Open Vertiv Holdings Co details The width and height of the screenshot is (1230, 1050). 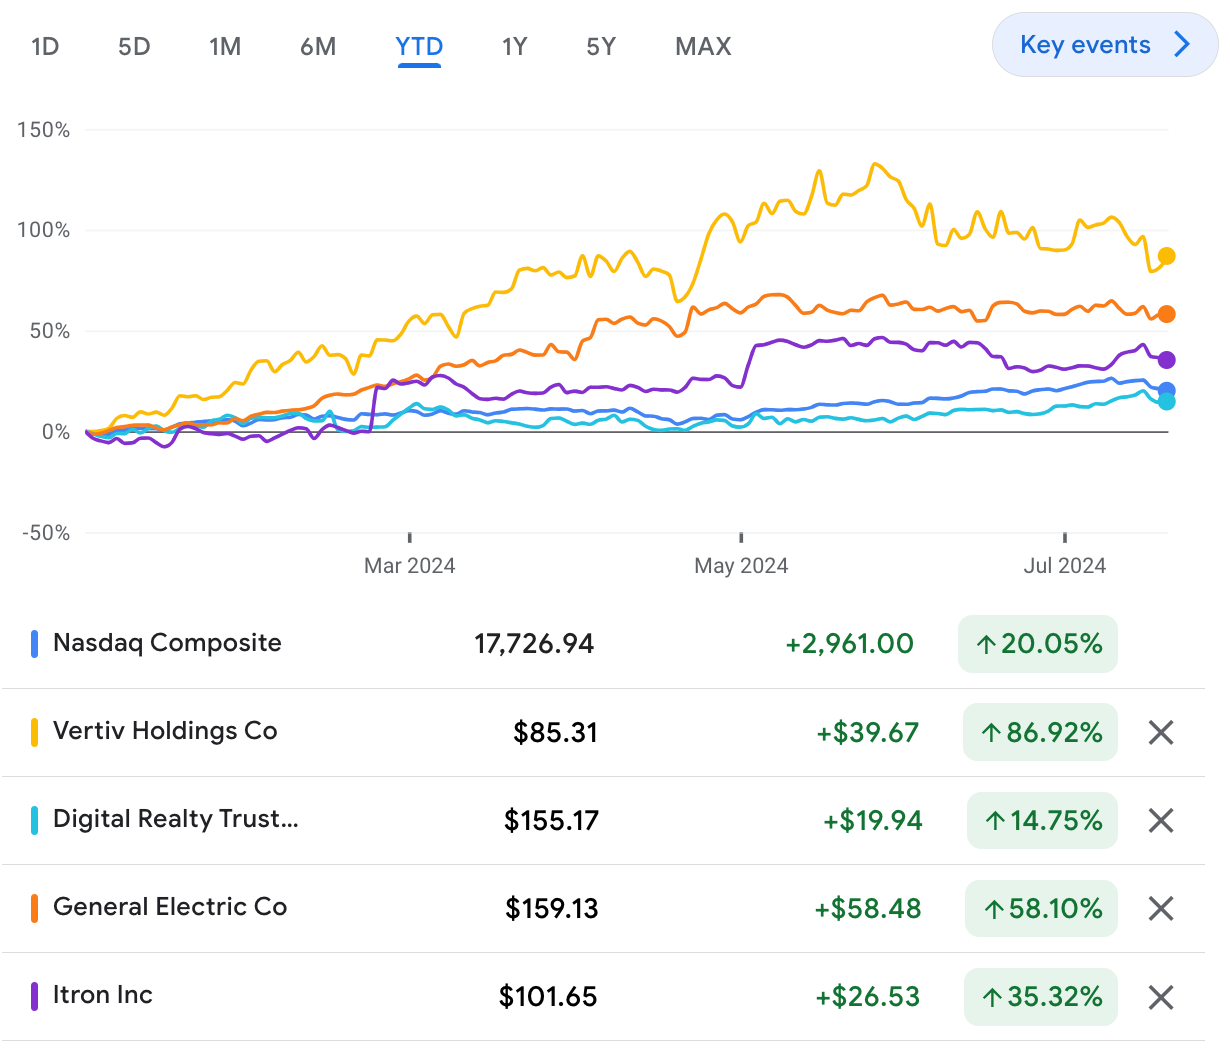point(603,732)
